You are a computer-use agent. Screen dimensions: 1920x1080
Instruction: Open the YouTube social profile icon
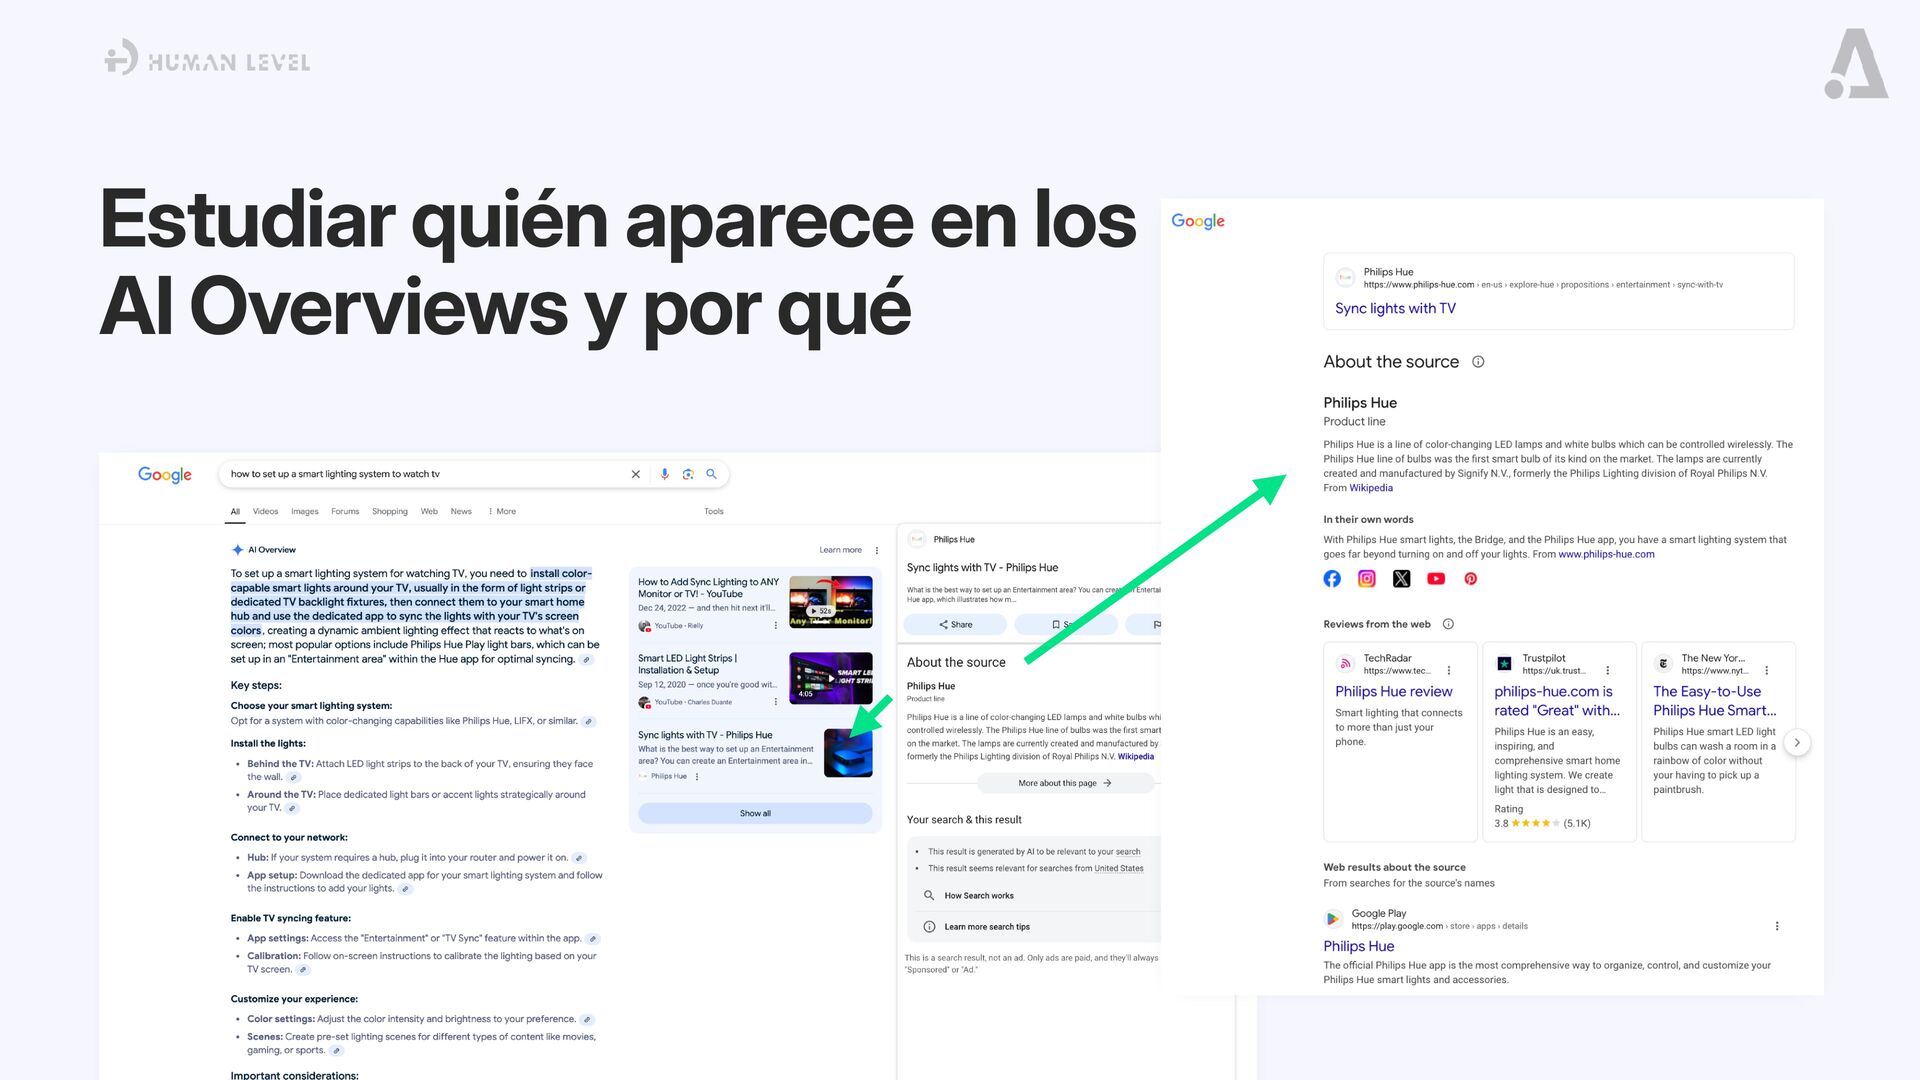click(1436, 579)
